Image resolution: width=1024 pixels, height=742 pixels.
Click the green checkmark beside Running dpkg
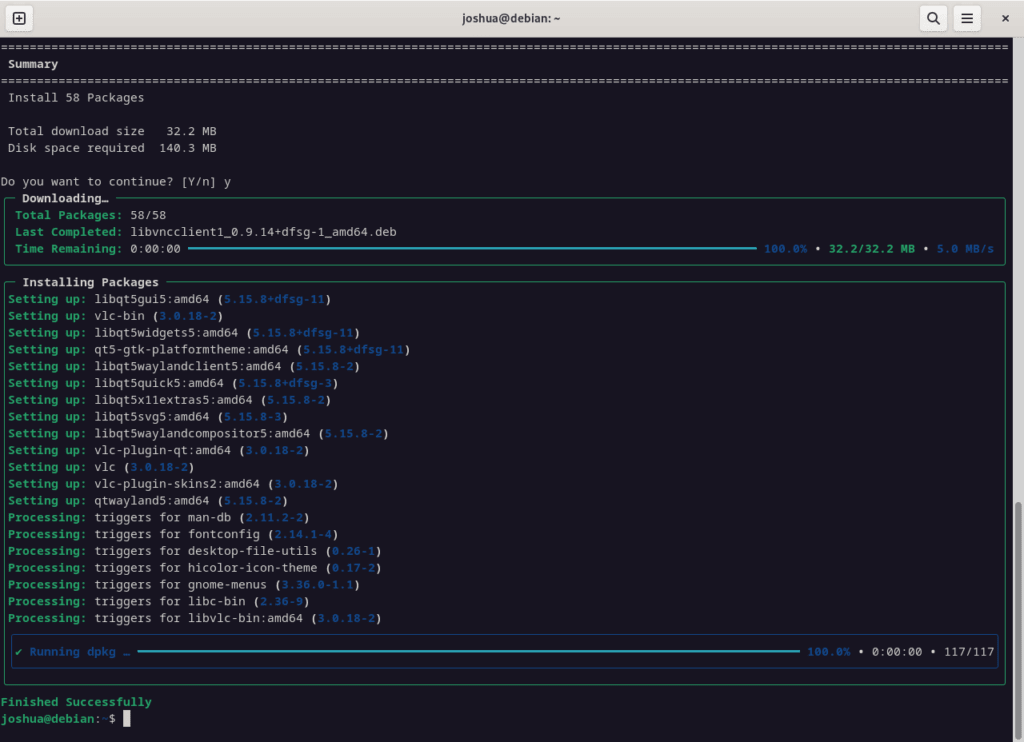[17, 651]
